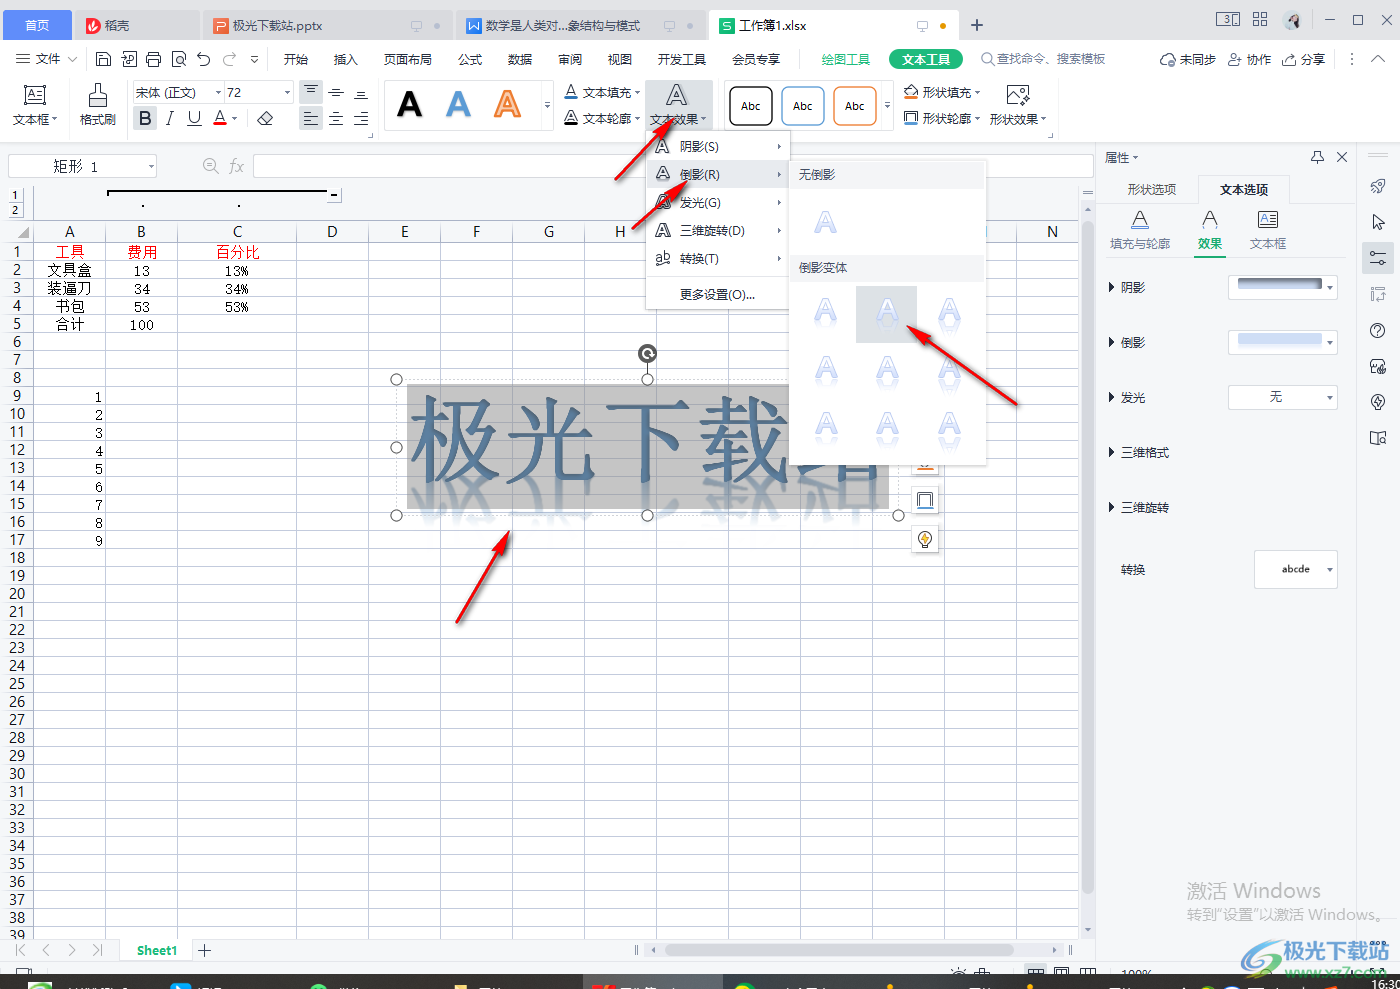Viewport: 1400px width, 989px height.
Task: Switch to Shape Options (形状选项) tab
Action: coord(1151,189)
